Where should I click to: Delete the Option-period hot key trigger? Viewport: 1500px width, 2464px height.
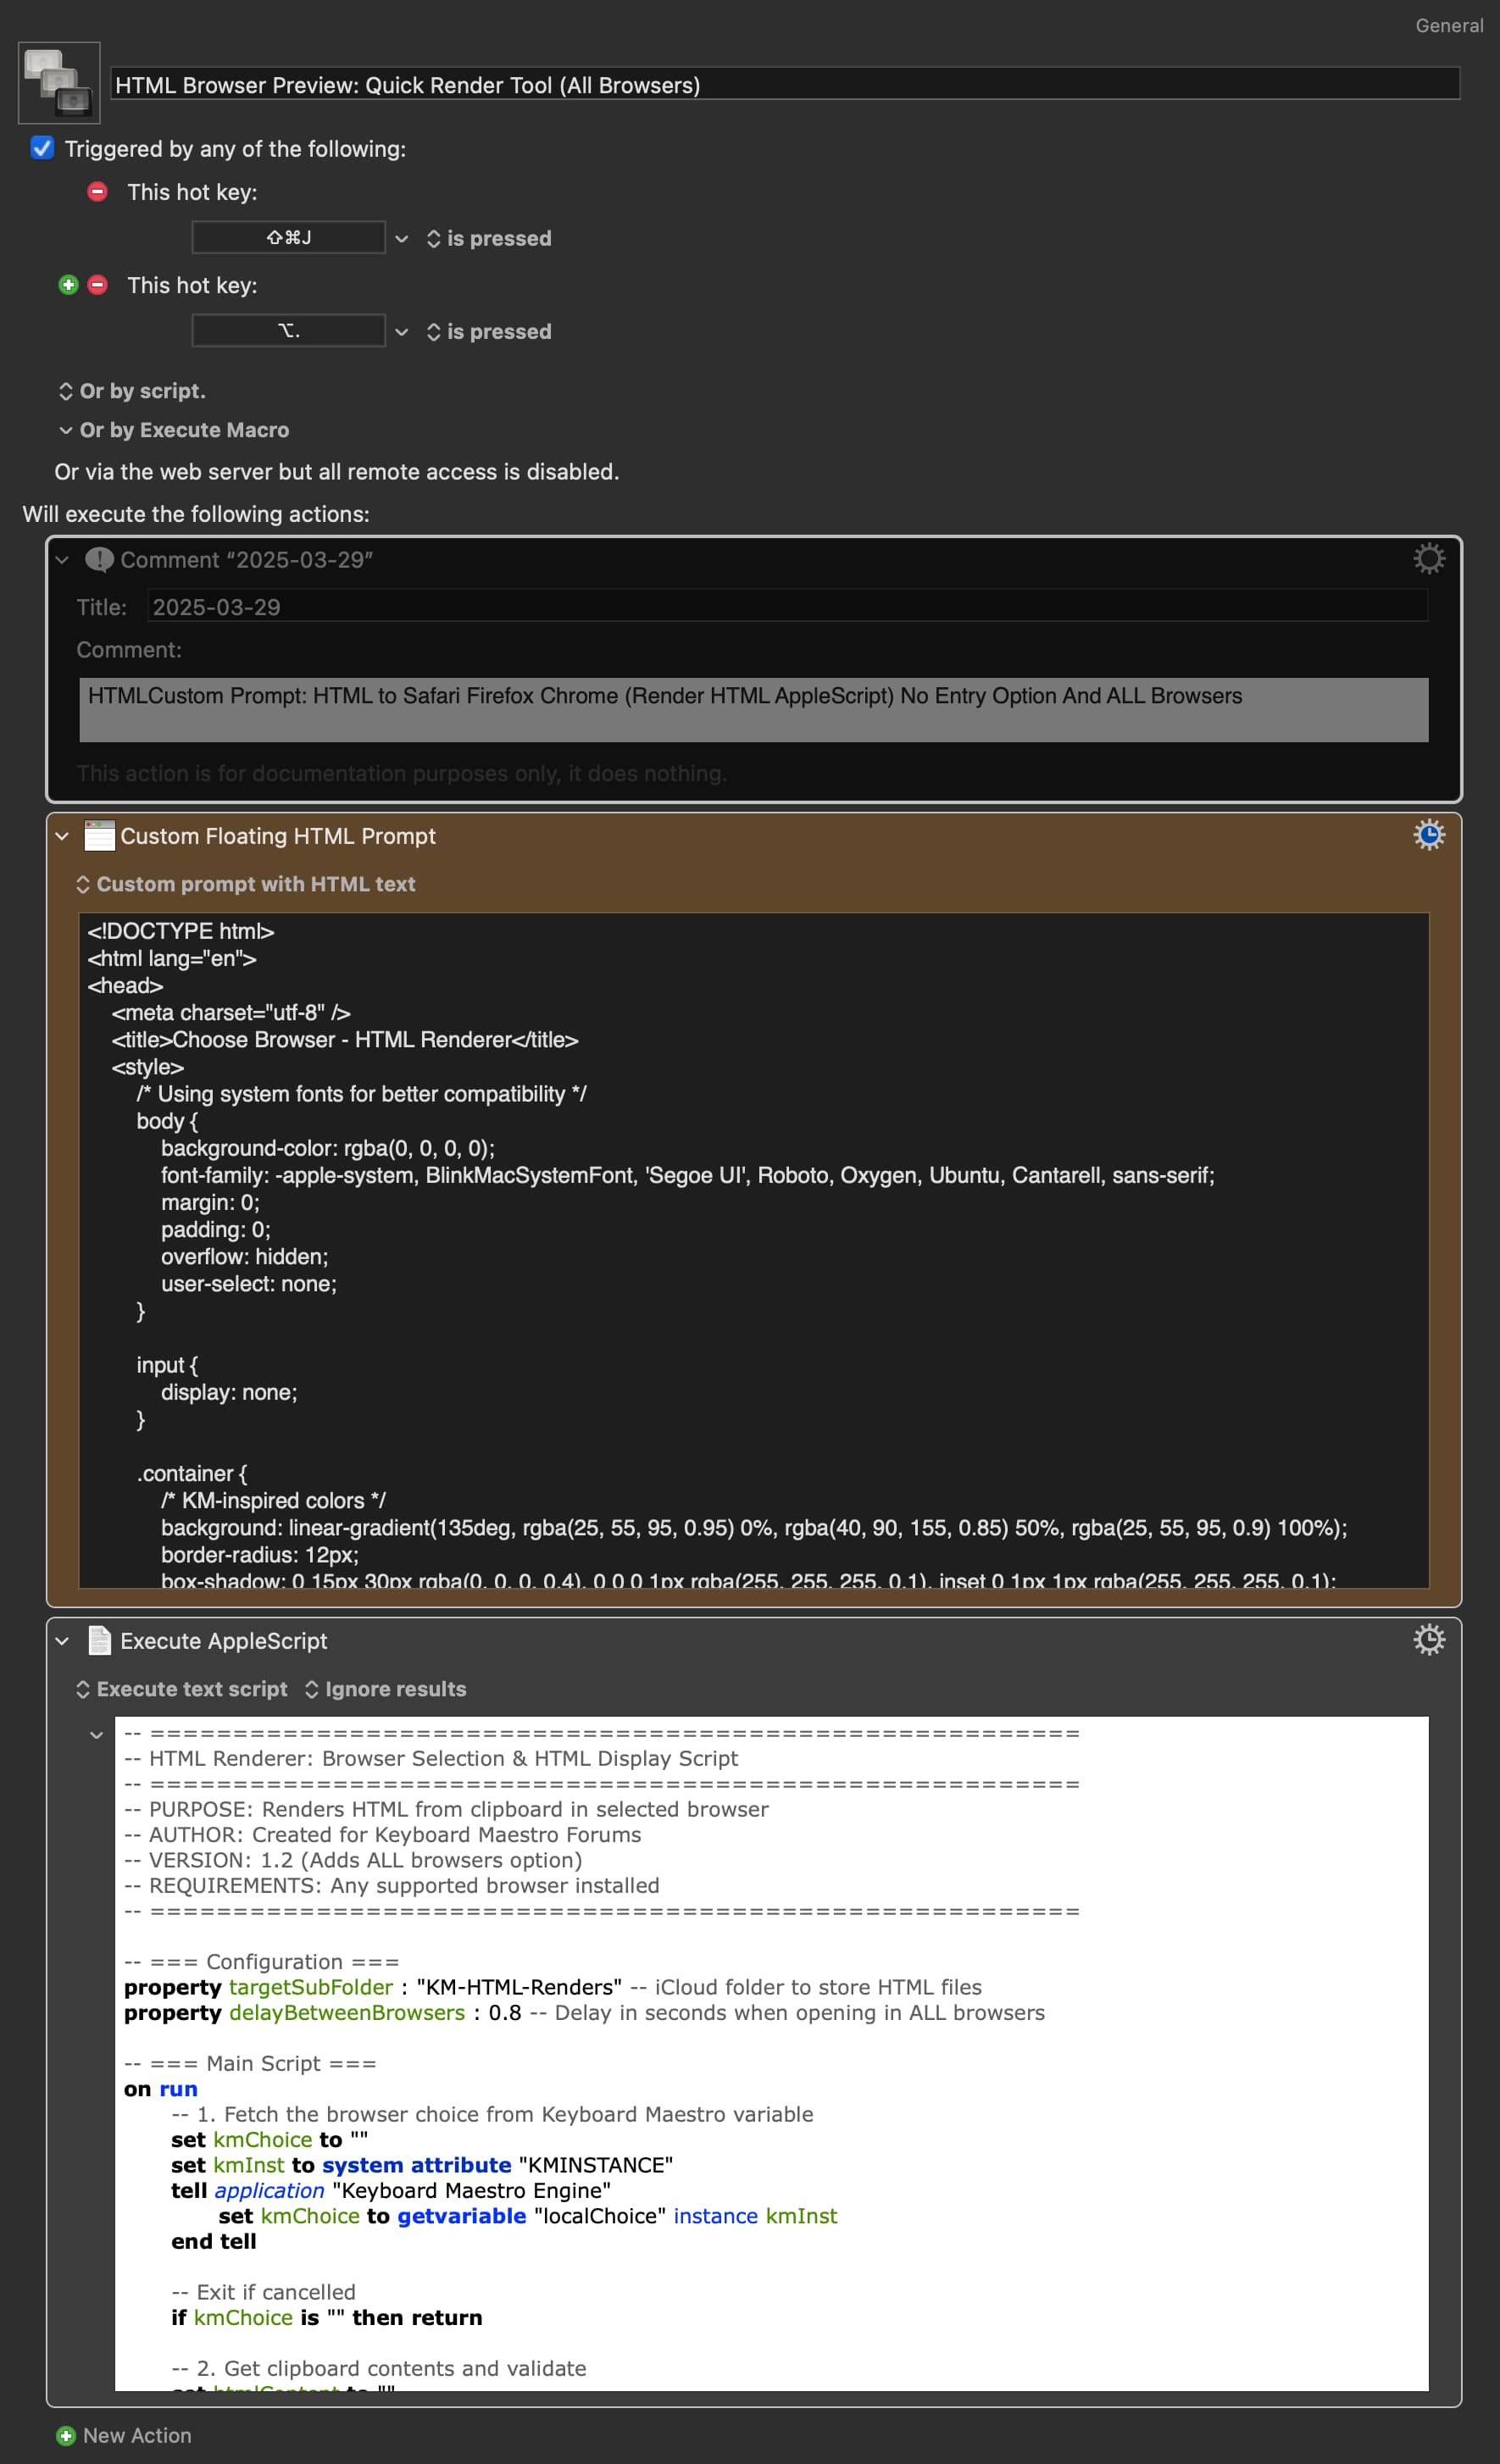point(97,285)
